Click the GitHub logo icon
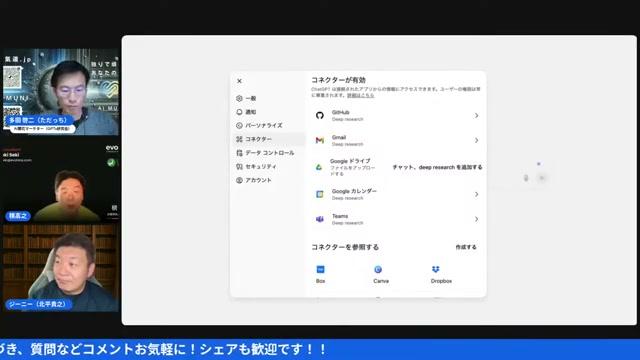Image resolution: width=640 pixels, height=360 pixels. coord(320,116)
